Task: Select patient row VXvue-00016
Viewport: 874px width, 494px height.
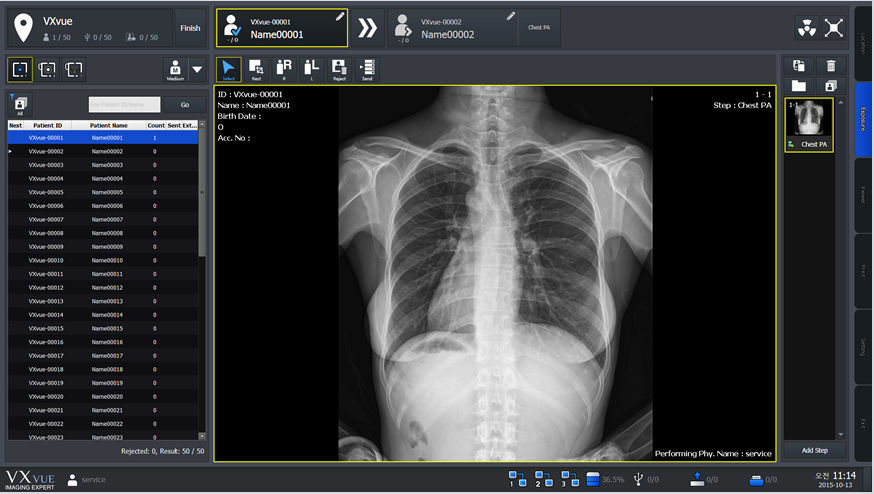Action: 103,342
